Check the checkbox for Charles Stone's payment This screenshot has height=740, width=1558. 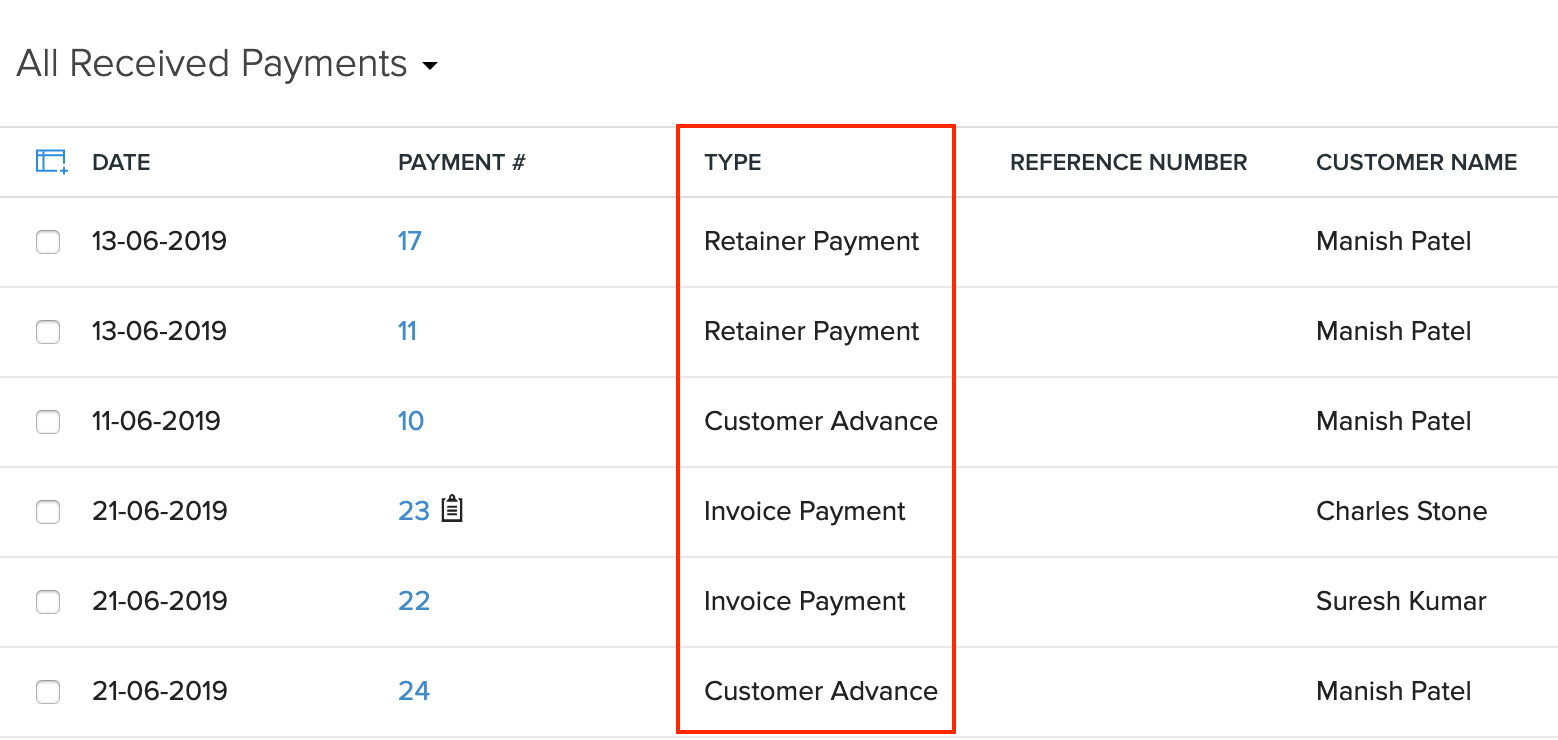click(48, 511)
